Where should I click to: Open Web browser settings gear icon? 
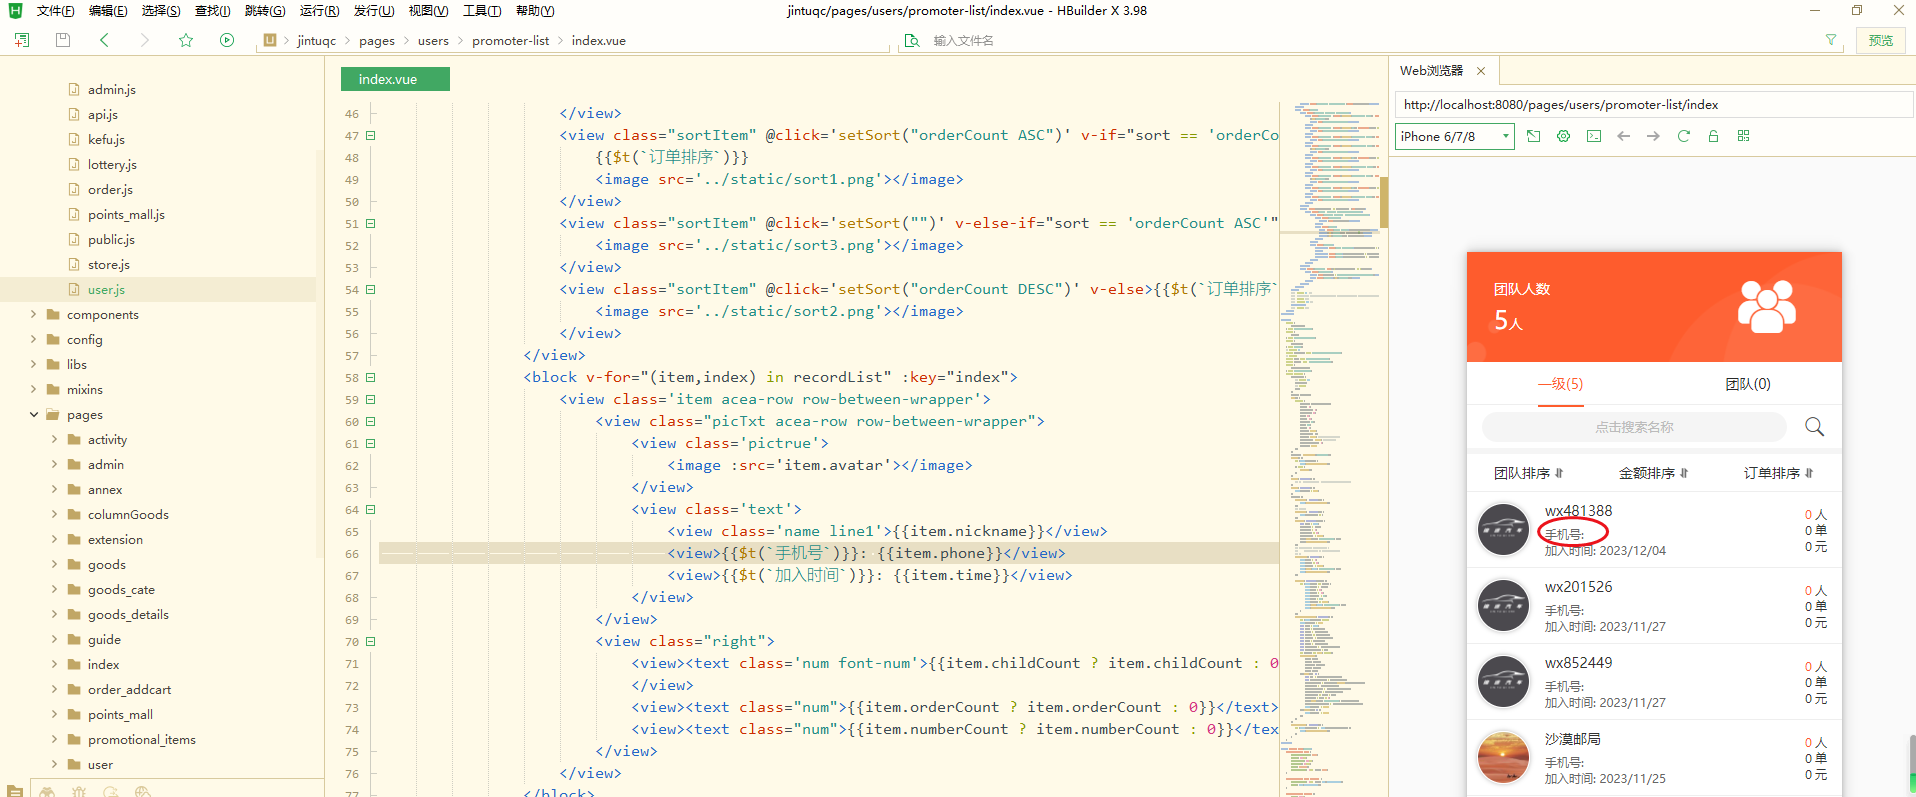pyautogui.click(x=1564, y=136)
